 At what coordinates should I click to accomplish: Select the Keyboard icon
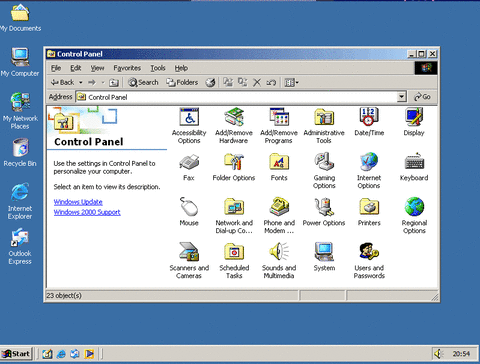[414, 167]
